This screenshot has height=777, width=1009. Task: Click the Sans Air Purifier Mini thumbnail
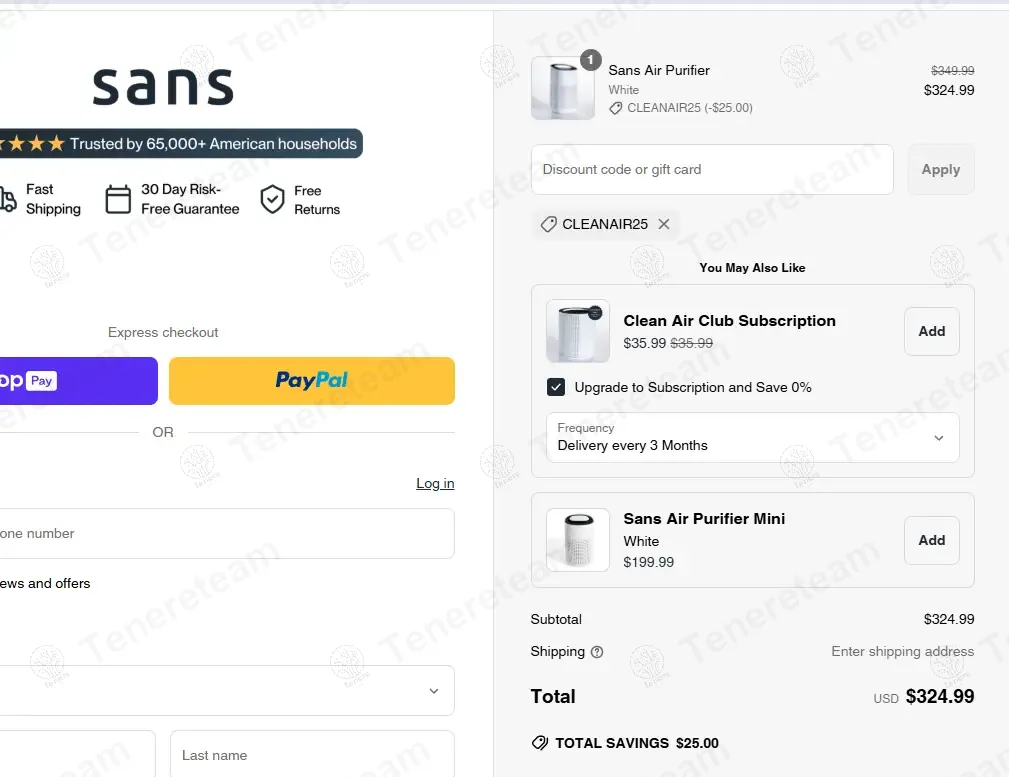coord(578,540)
